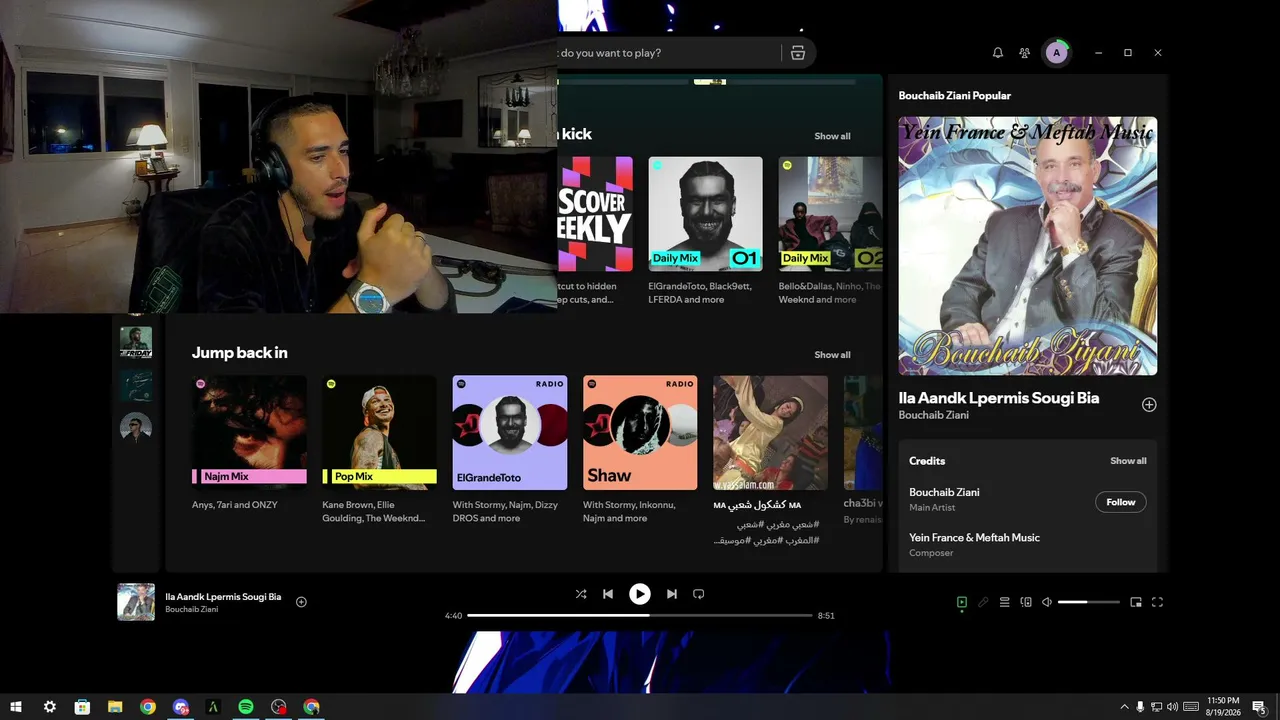This screenshot has height=720, width=1280.
Task: Expand the hidden system tray icons
Action: (x=1124, y=707)
